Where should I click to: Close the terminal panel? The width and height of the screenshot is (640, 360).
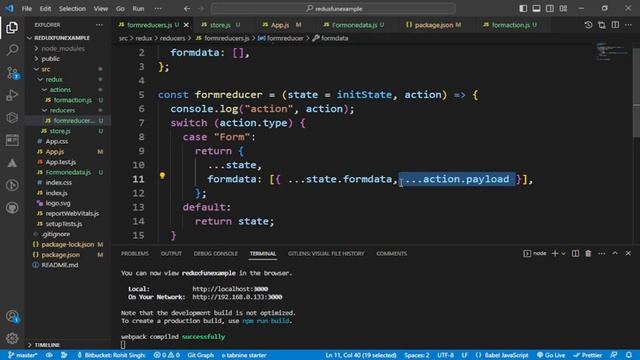[628, 253]
